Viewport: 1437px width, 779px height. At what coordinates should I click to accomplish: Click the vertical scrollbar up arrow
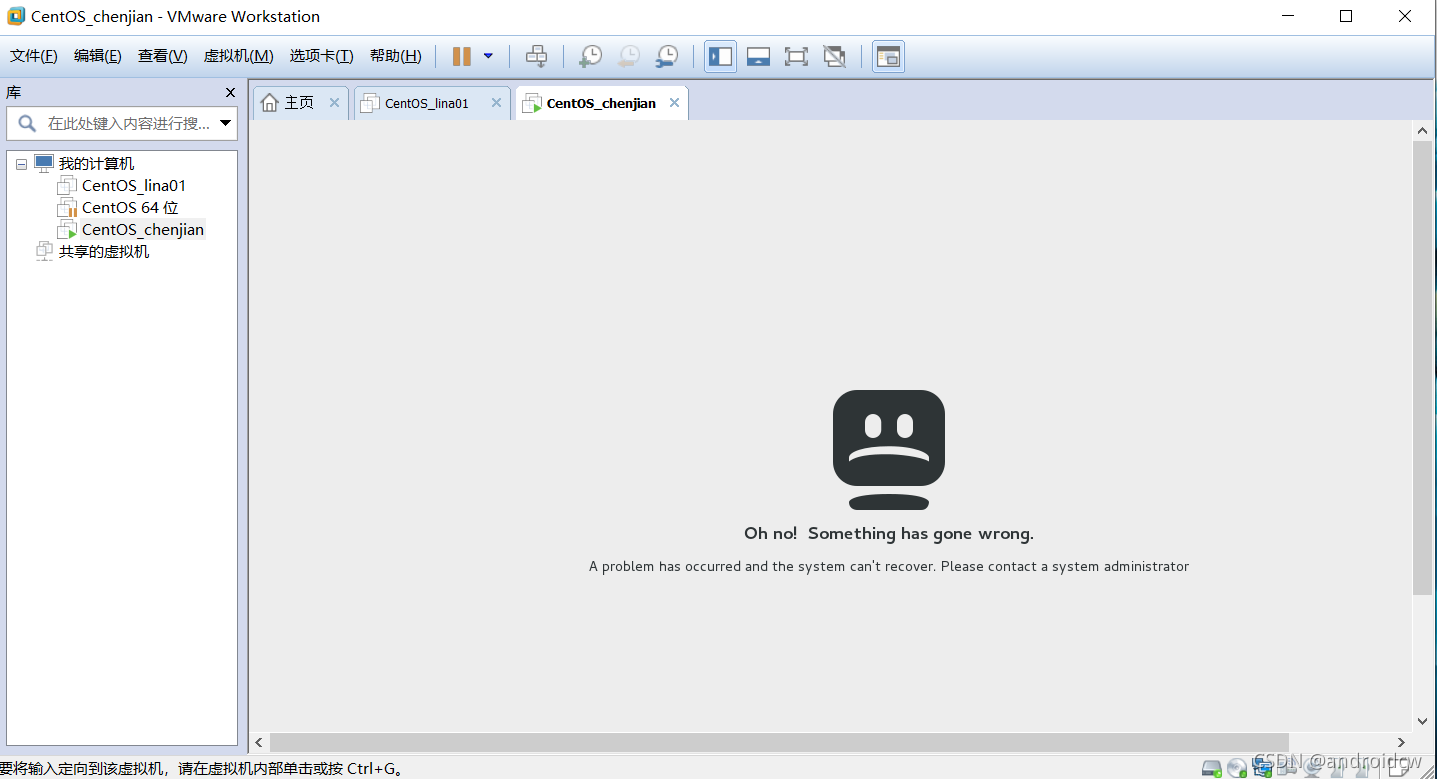click(x=1422, y=130)
